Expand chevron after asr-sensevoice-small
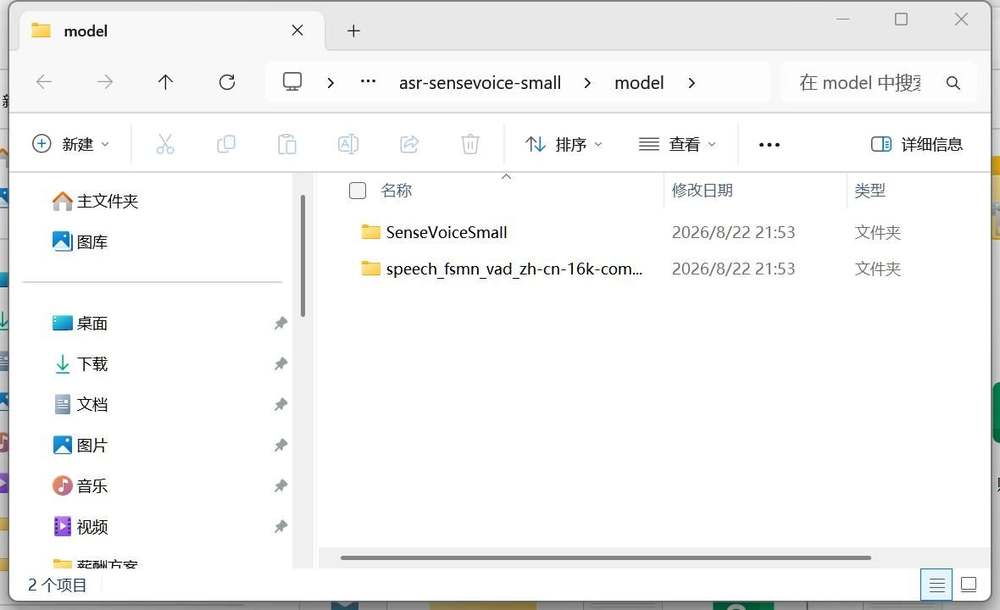The image size is (1000, 610). coord(587,83)
